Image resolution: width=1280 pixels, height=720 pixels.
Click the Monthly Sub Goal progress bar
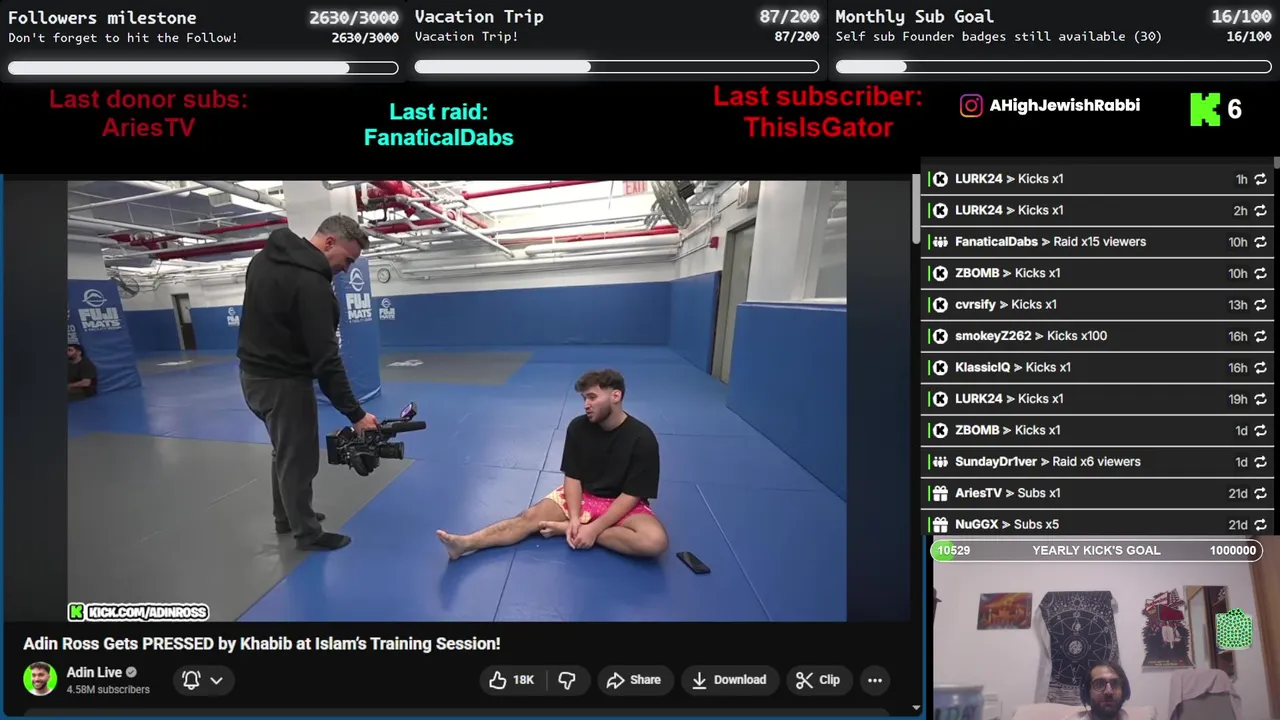1054,67
